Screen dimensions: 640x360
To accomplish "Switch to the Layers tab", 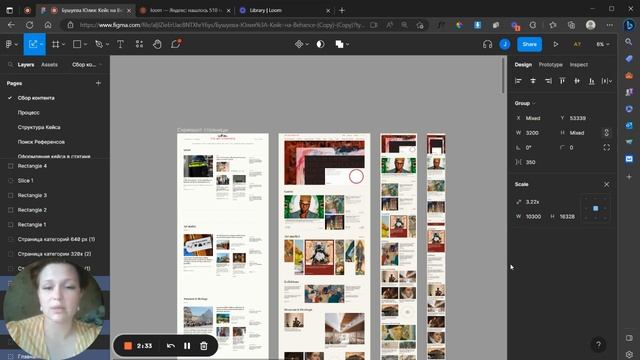I will click(x=26, y=64).
